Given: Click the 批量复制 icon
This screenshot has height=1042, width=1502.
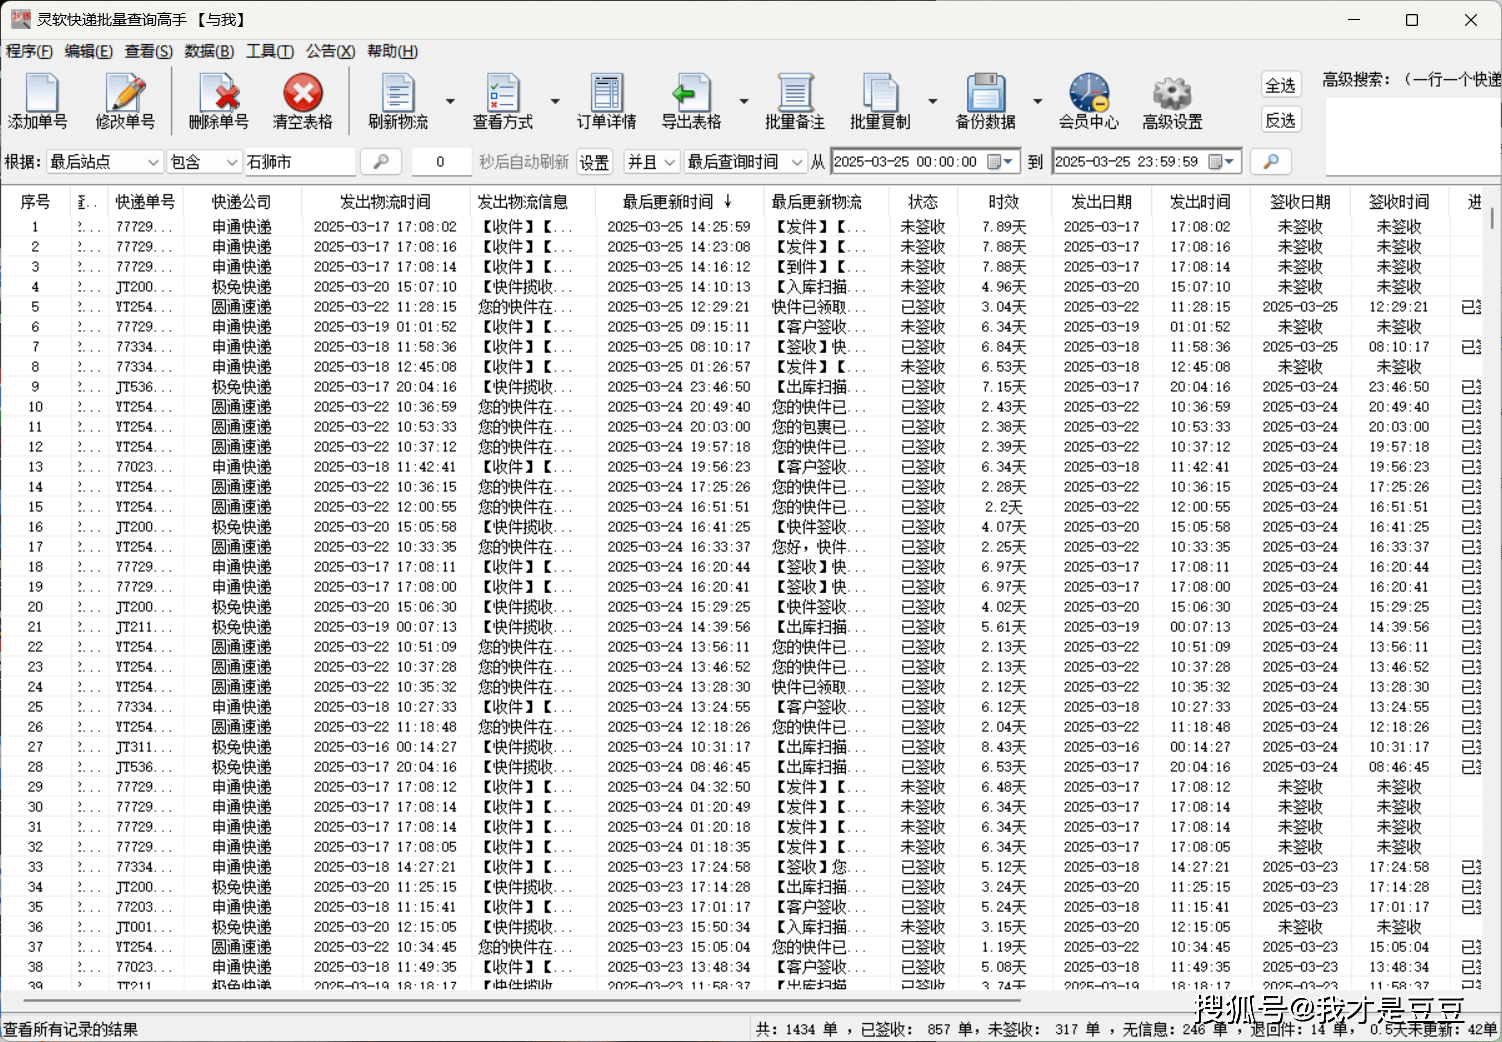Looking at the screenshot, I should pyautogui.click(x=879, y=102).
